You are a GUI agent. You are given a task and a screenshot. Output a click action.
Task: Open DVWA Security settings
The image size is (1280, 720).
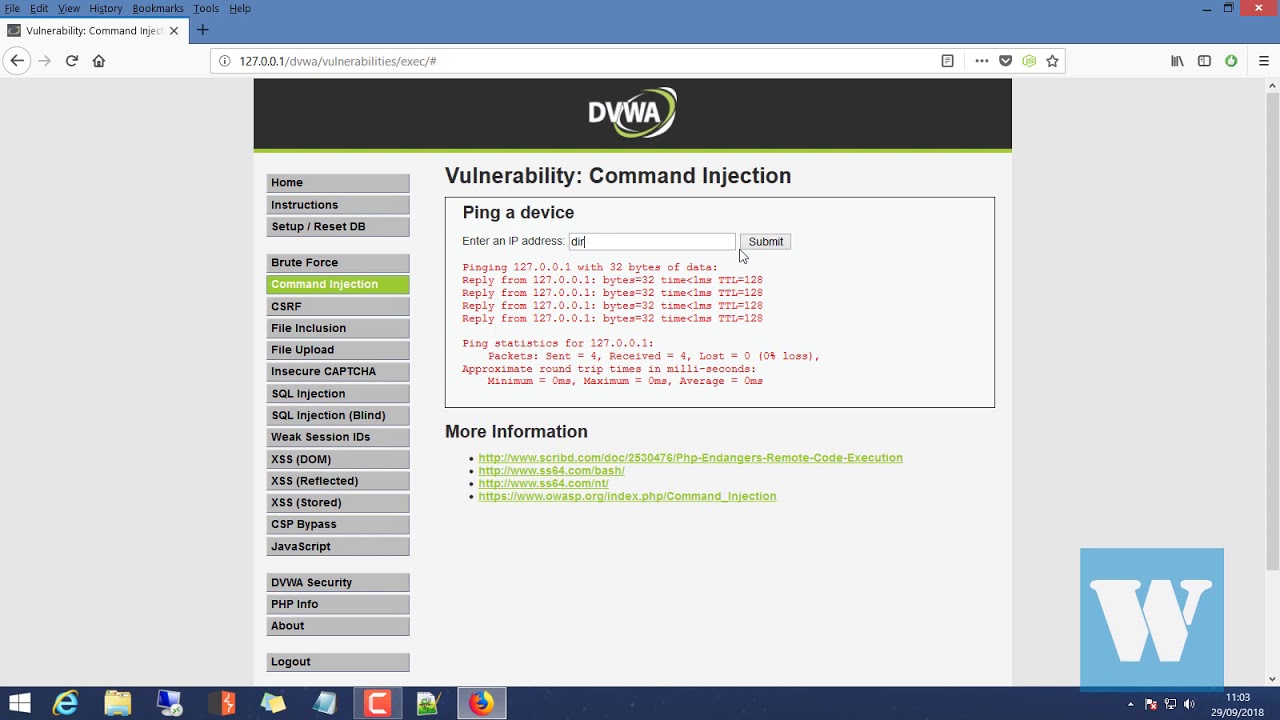point(338,583)
